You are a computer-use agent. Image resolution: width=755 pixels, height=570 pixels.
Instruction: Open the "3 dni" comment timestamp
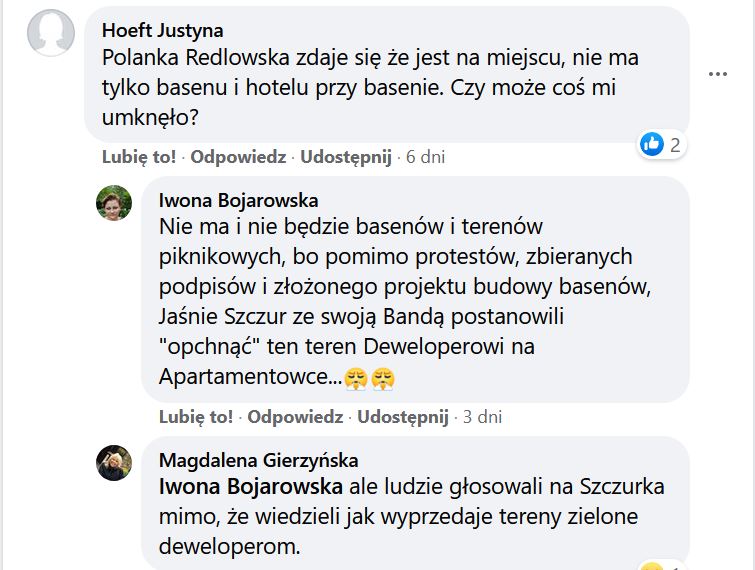click(482, 417)
